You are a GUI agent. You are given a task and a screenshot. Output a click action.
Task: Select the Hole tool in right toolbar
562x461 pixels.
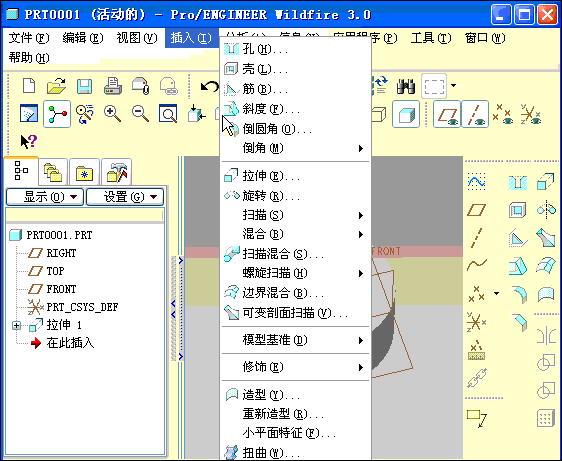pyautogui.click(x=518, y=182)
